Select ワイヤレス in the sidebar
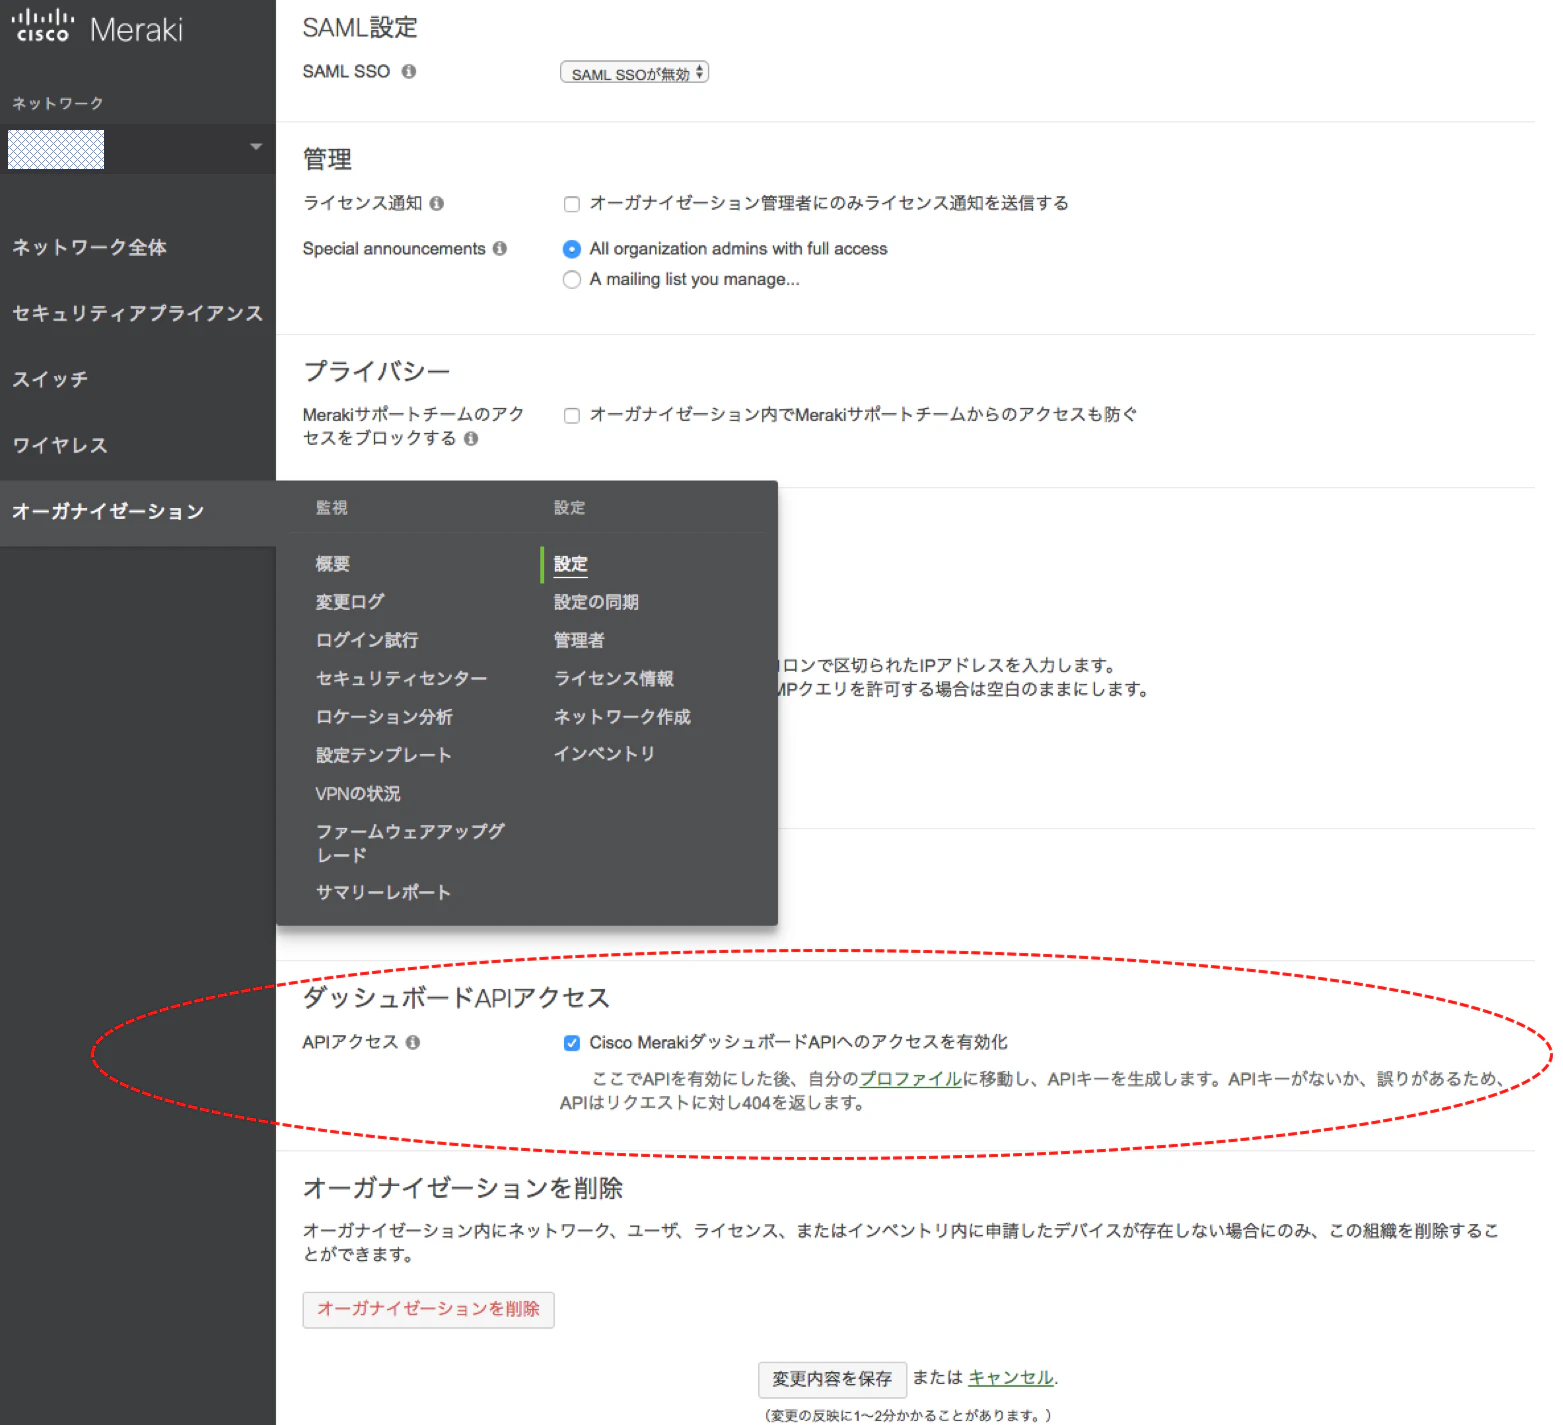The image size is (1563, 1425). tap(60, 445)
